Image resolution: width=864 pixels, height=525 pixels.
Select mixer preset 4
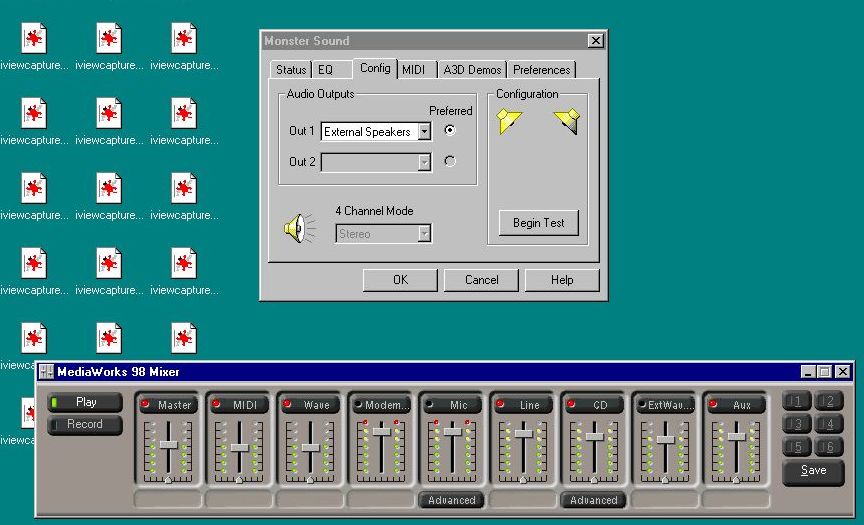(829, 424)
